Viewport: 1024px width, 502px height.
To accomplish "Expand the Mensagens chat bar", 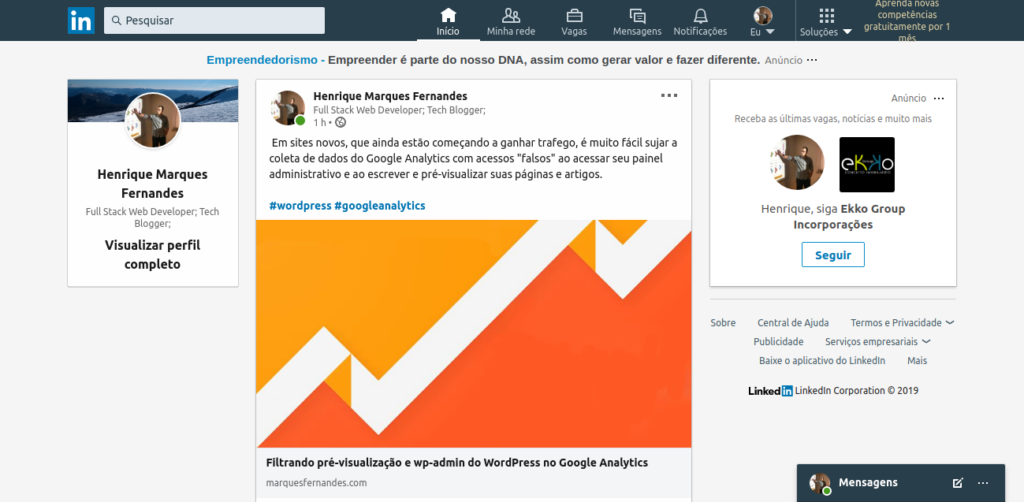I will [x=901, y=483].
